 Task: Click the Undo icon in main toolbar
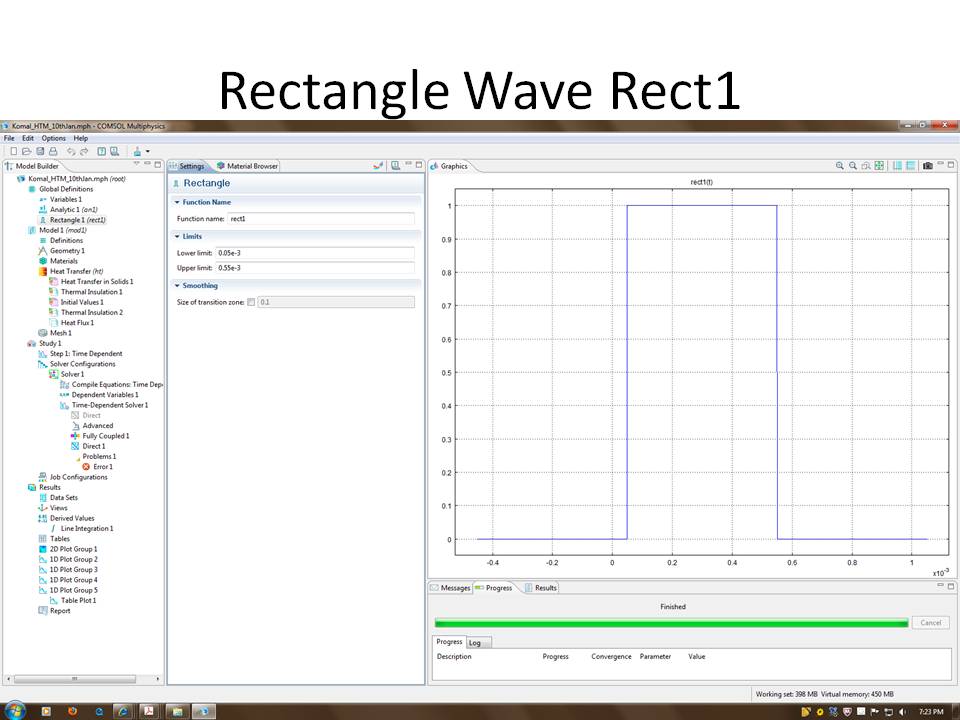coord(71,151)
